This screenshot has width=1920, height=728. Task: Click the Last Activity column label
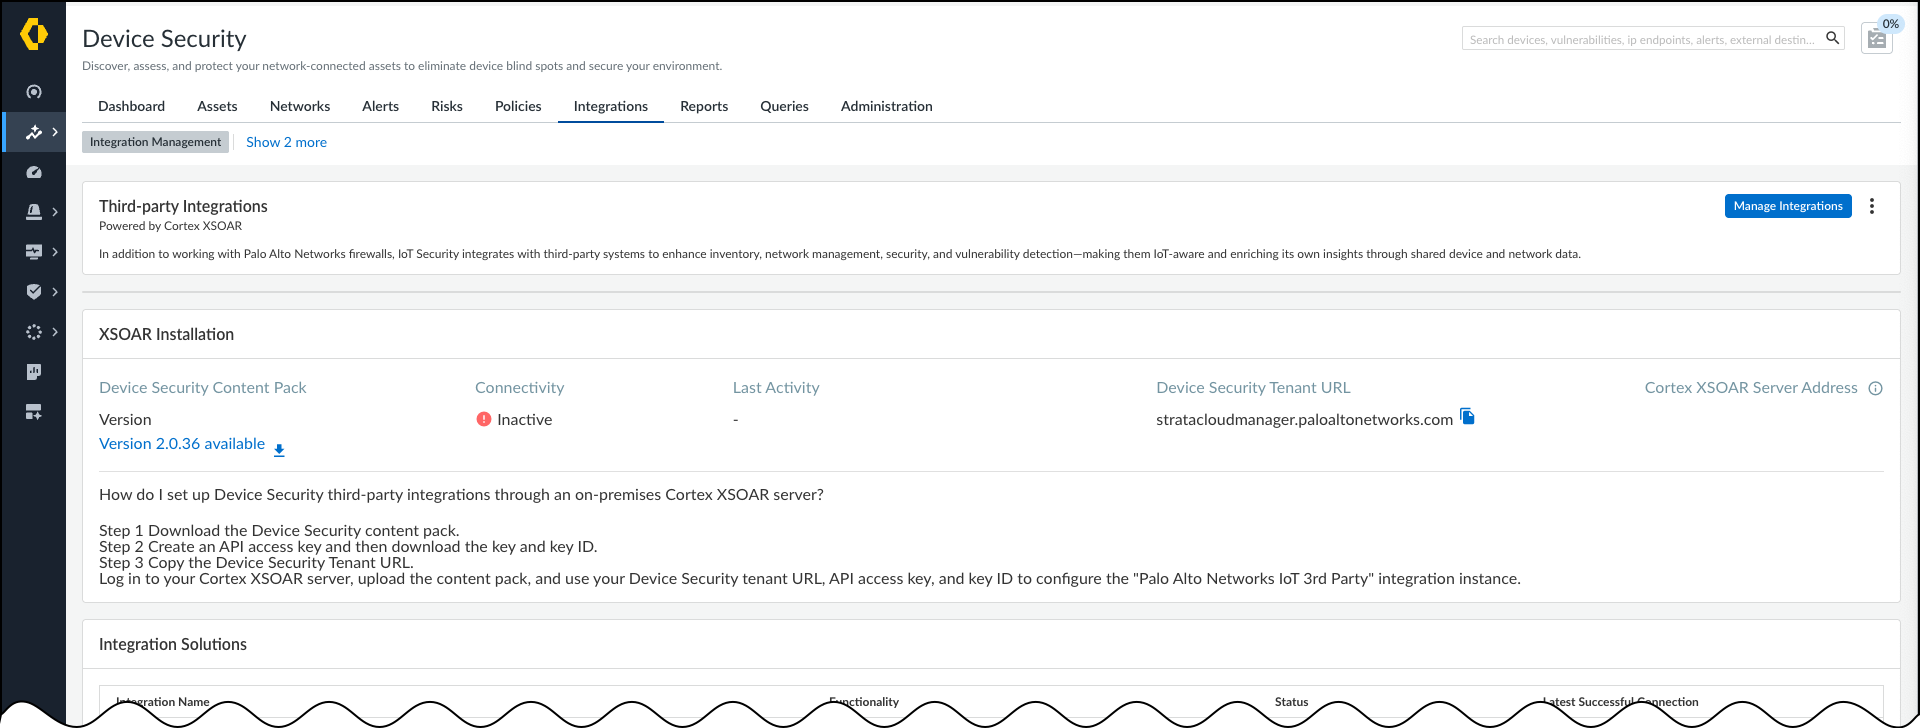pos(776,388)
